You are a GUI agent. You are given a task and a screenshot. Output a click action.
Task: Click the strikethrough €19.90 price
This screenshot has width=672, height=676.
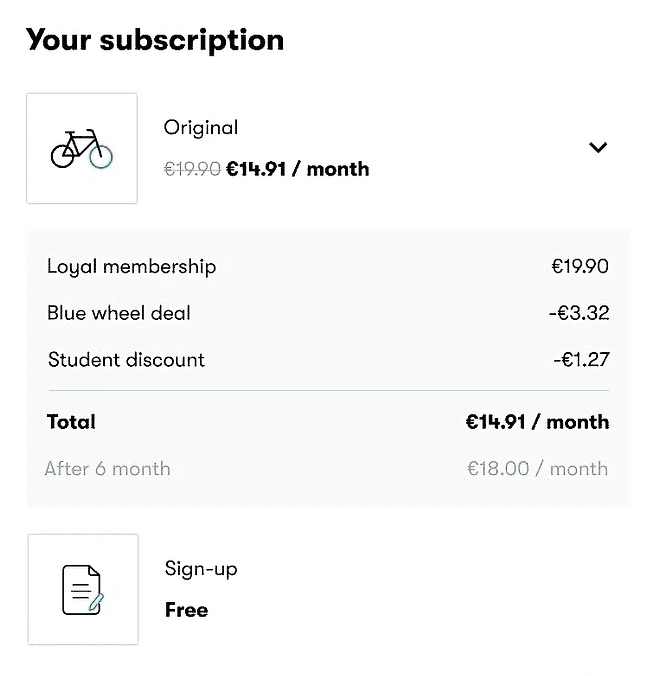click(x=192, y=169)
